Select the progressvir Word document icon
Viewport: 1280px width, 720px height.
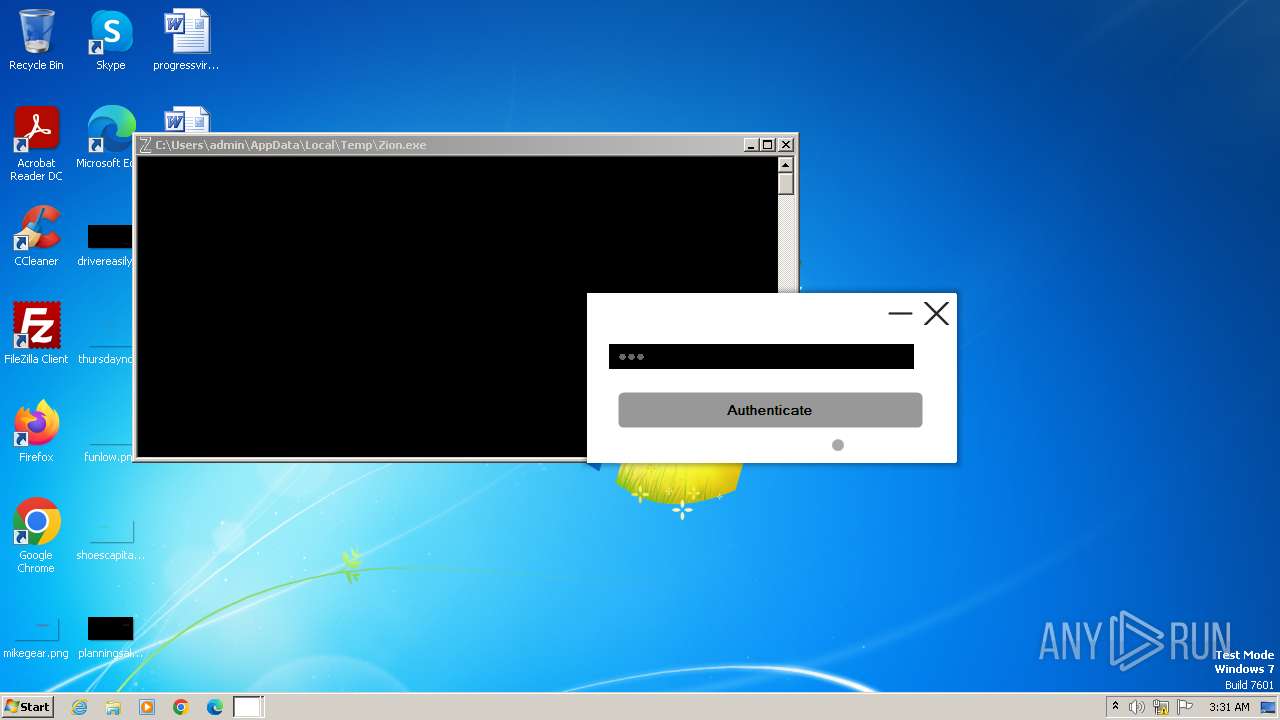tap(186, 40)
